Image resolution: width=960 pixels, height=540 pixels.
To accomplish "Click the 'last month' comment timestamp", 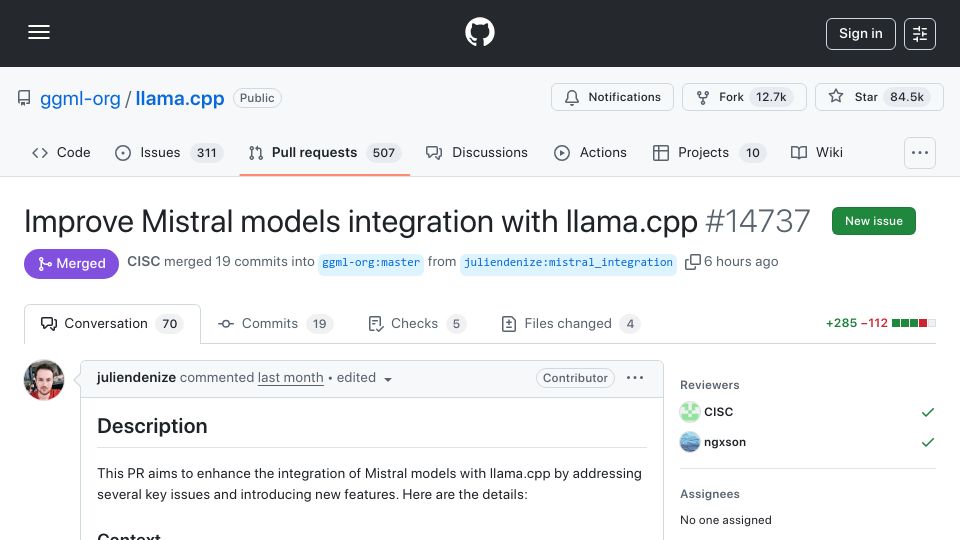I will (290, 378).
